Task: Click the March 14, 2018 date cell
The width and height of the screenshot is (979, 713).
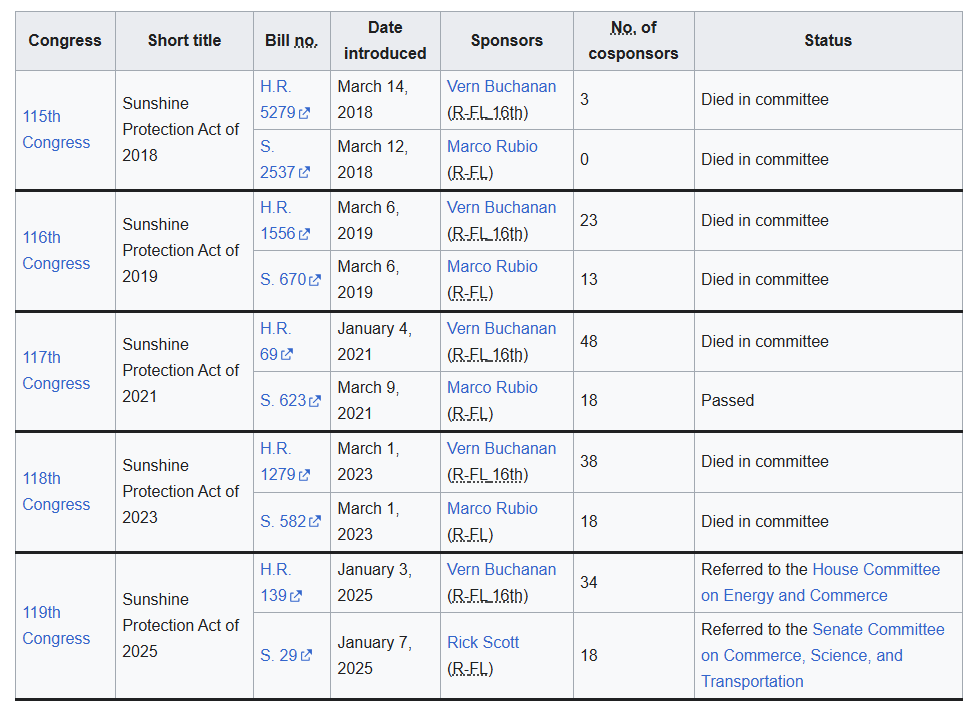Action: click(385, 100)
